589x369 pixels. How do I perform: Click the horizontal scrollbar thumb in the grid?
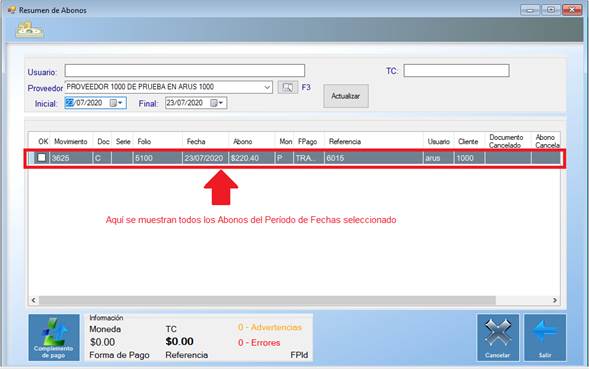coord(267,300)
